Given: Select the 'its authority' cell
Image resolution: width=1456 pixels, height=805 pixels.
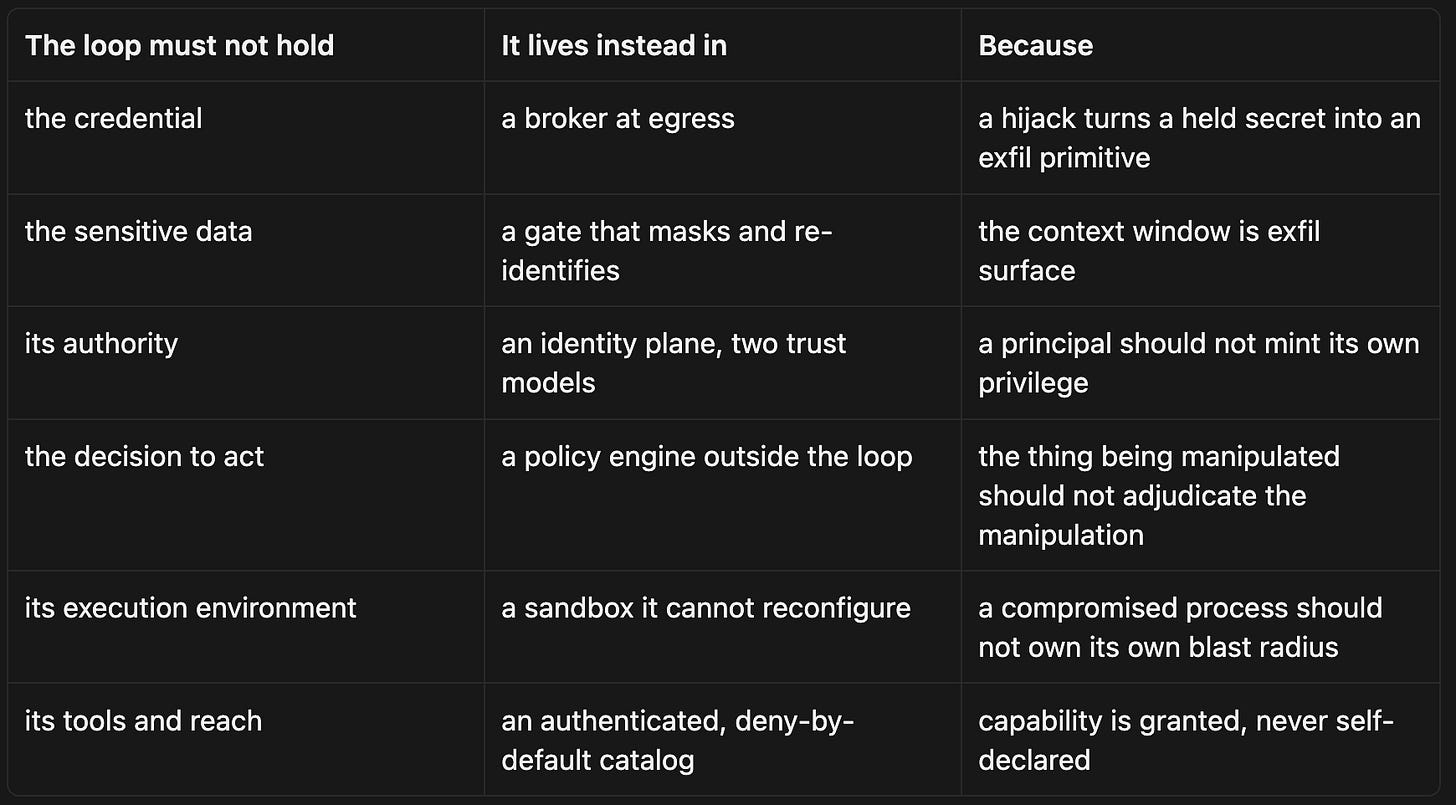Looking at the screenshot, I should pyautogui.click(x=246, y=363).
